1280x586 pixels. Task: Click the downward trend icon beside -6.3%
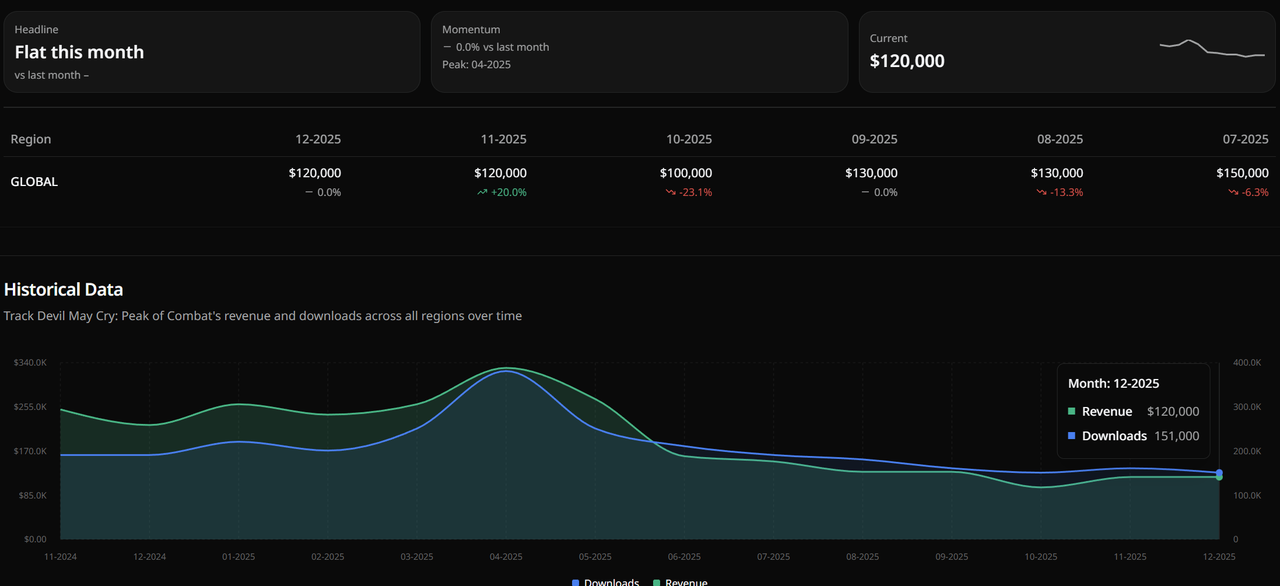click(1233, 192)
